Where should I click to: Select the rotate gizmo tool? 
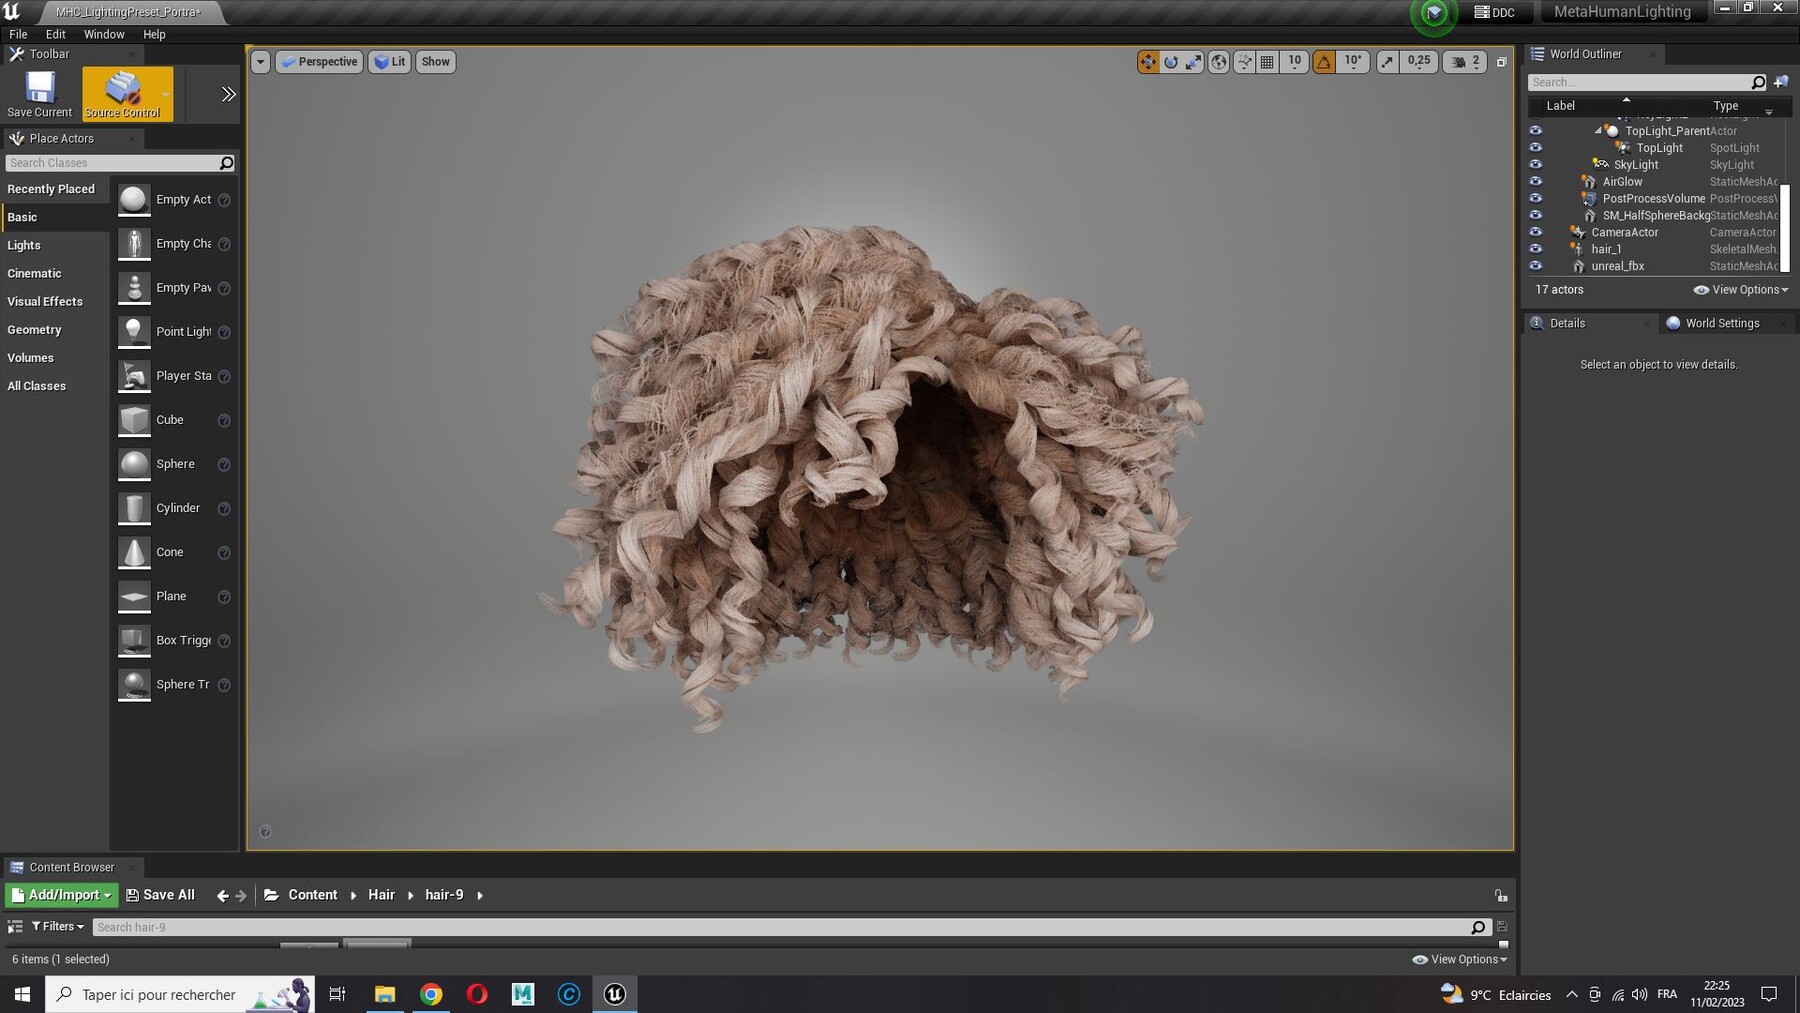click(1171, 62)
